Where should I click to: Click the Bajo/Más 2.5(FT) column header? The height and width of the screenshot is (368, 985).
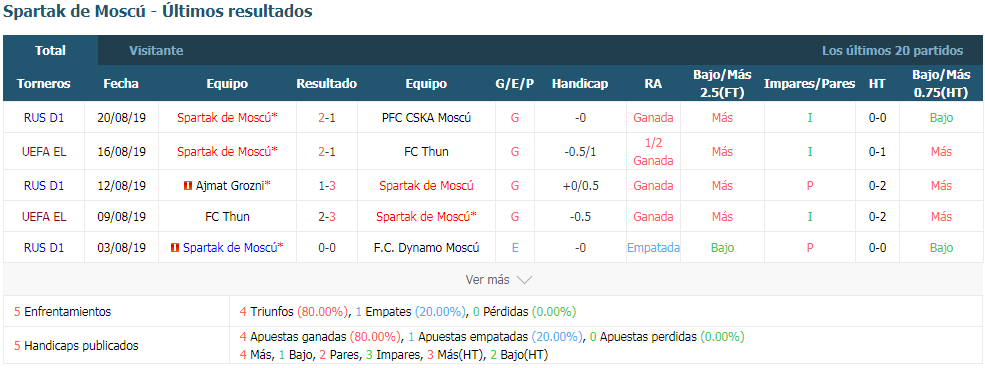(722, 84)
